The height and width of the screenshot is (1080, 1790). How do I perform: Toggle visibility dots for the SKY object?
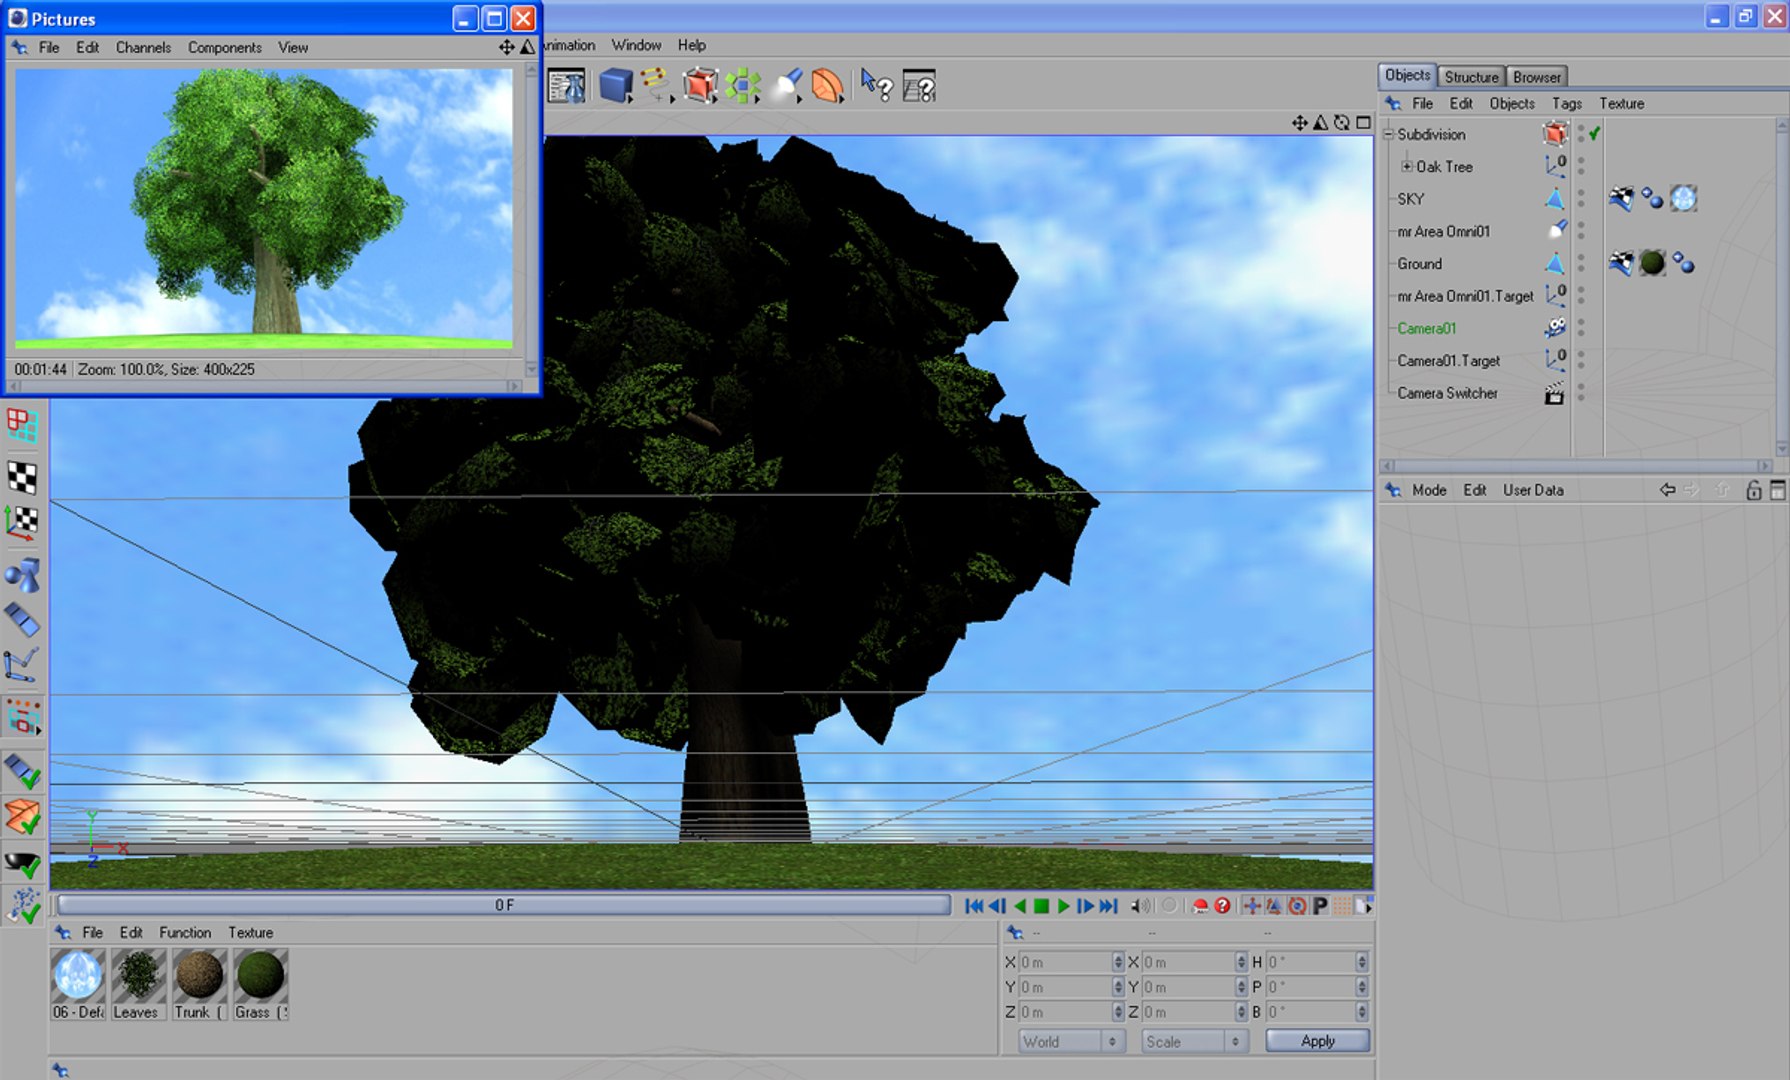point(1581,199)
